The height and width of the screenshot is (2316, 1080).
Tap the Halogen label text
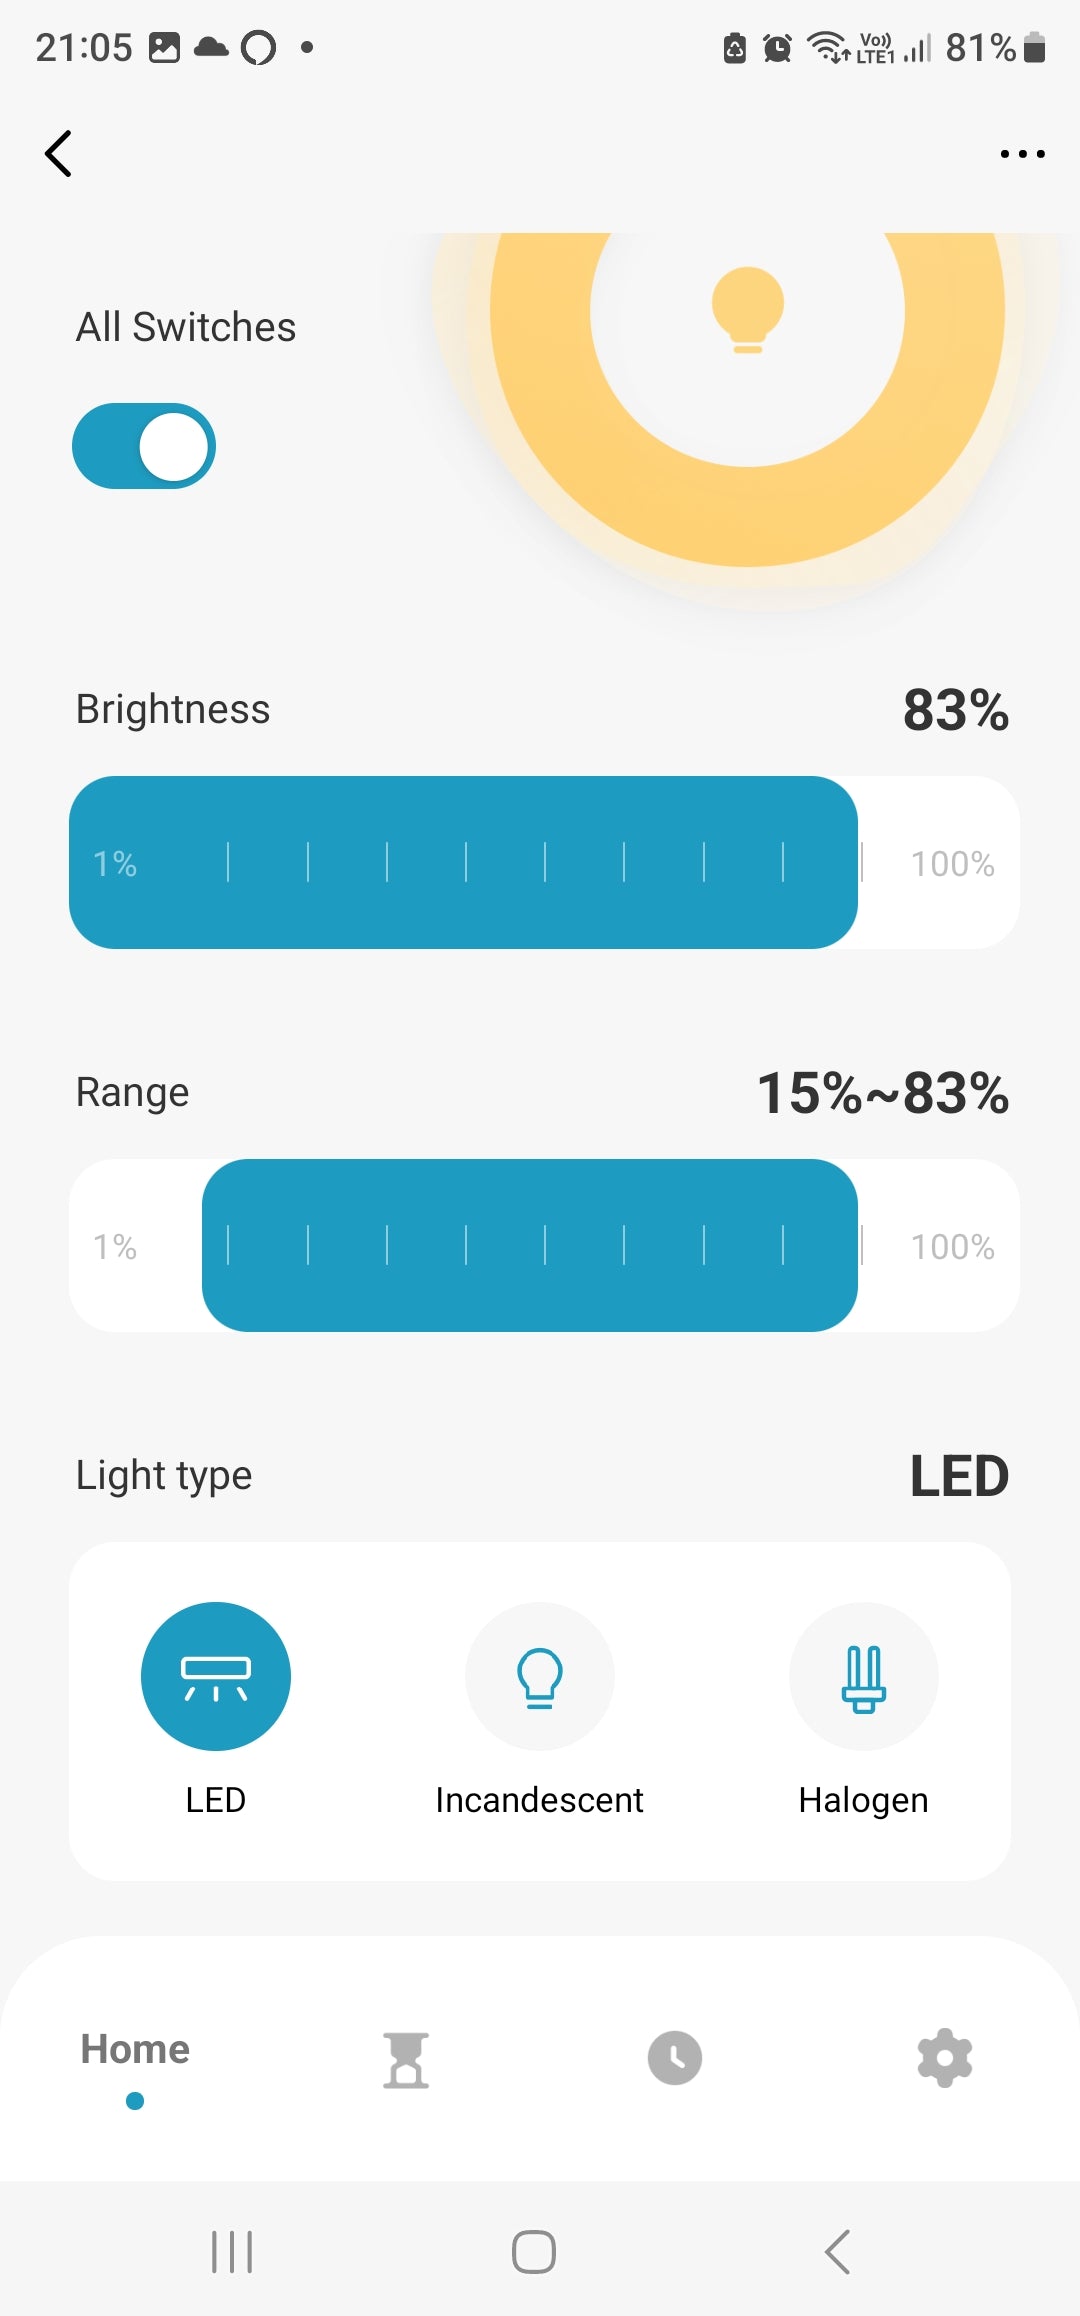tap(864, 1800)
